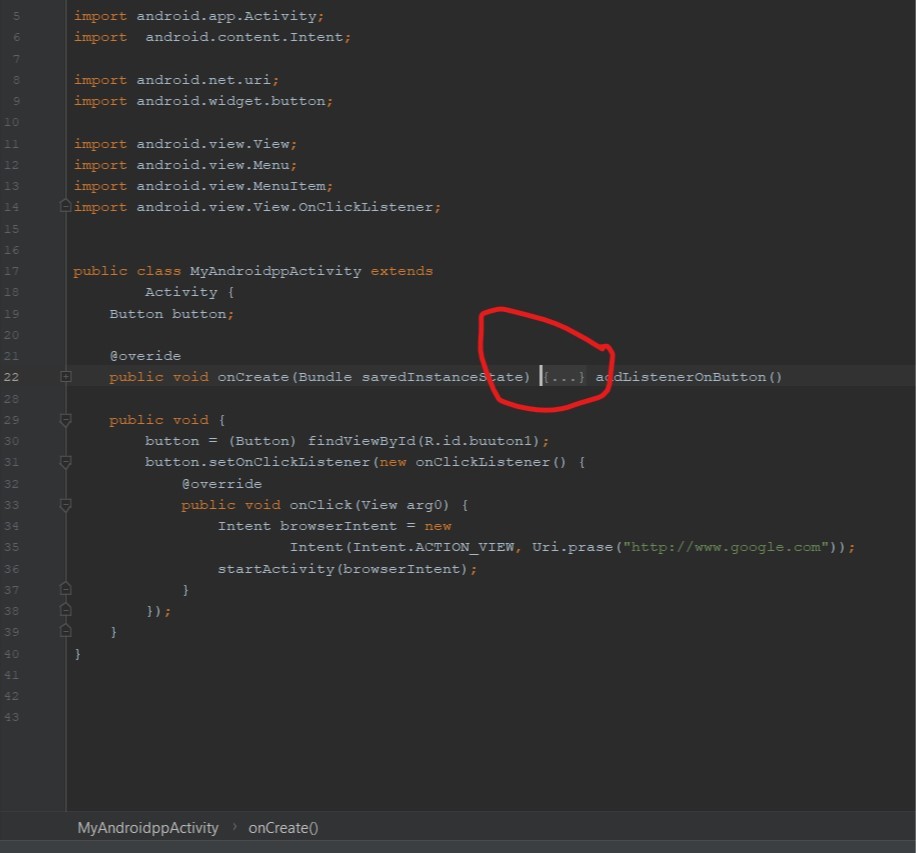
Task: Click 'onClick(View arg0)' signature
Action: coord(369,505)
